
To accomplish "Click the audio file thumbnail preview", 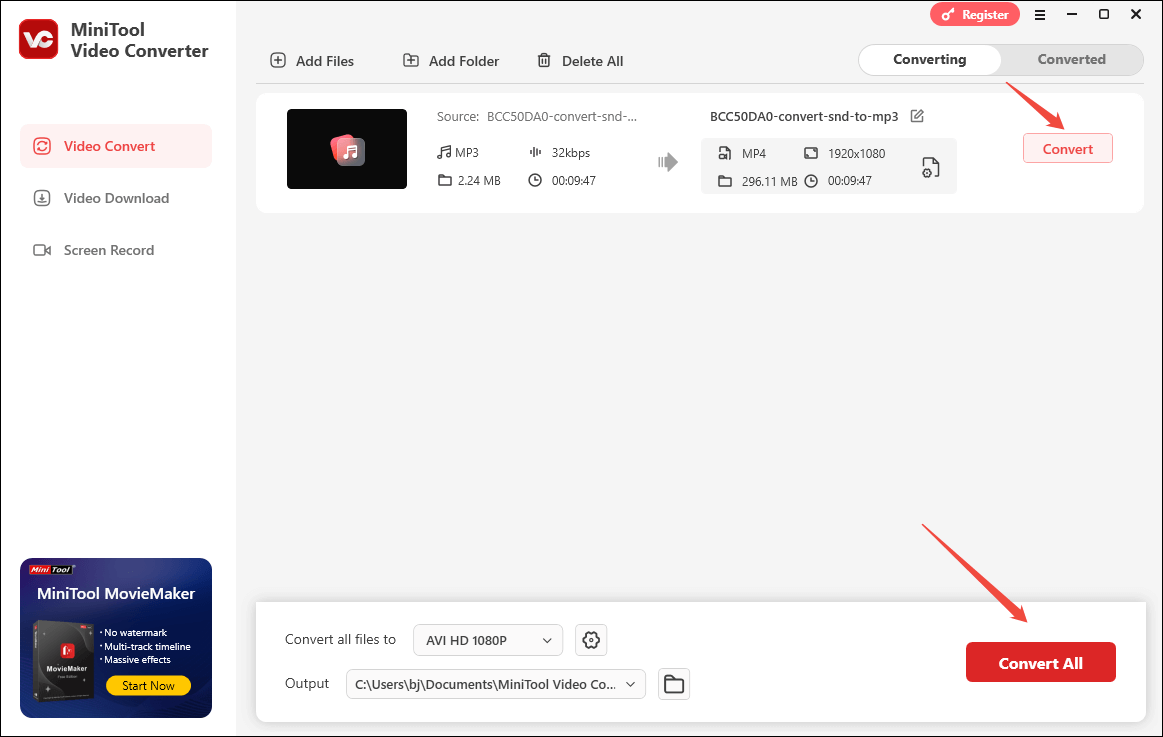I will click(347, 149).
